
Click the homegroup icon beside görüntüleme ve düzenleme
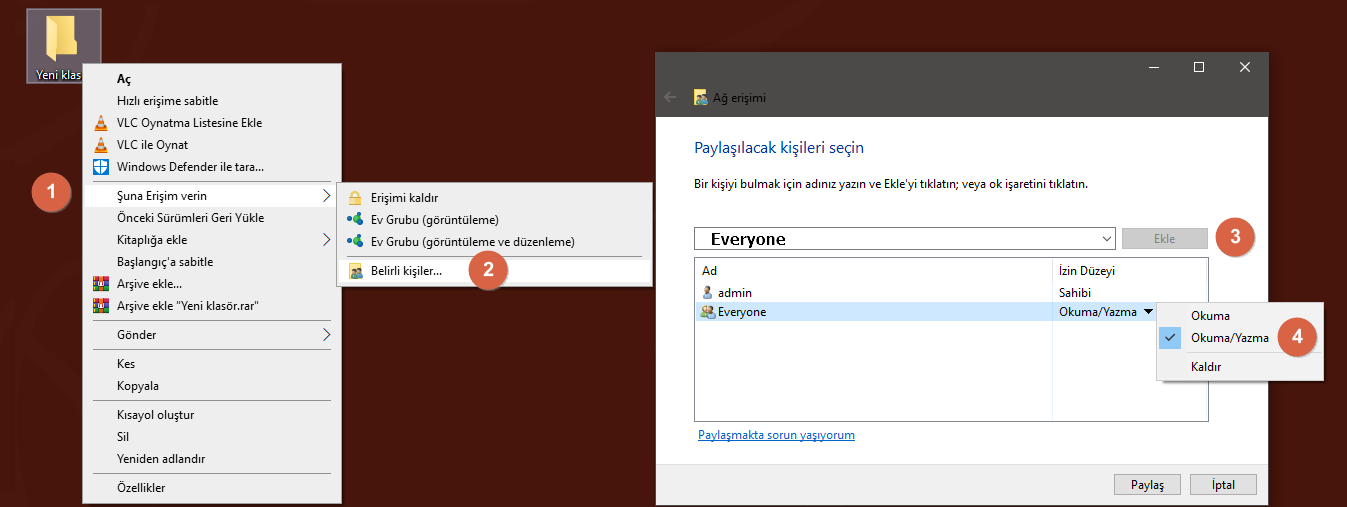pyautogui.click(x=355, y=242)
